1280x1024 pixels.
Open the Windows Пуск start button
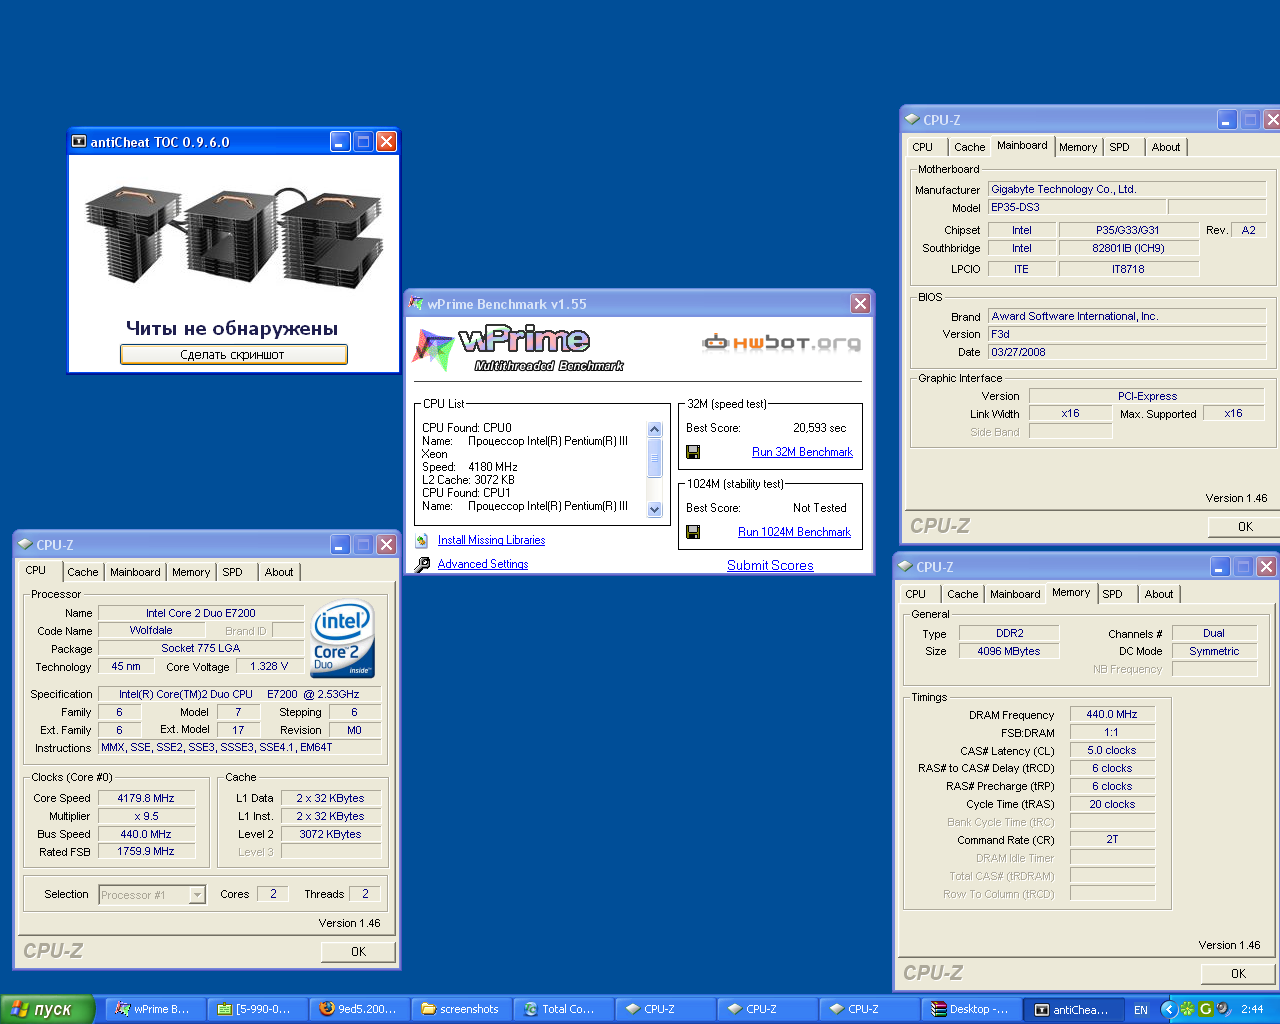48,1009
